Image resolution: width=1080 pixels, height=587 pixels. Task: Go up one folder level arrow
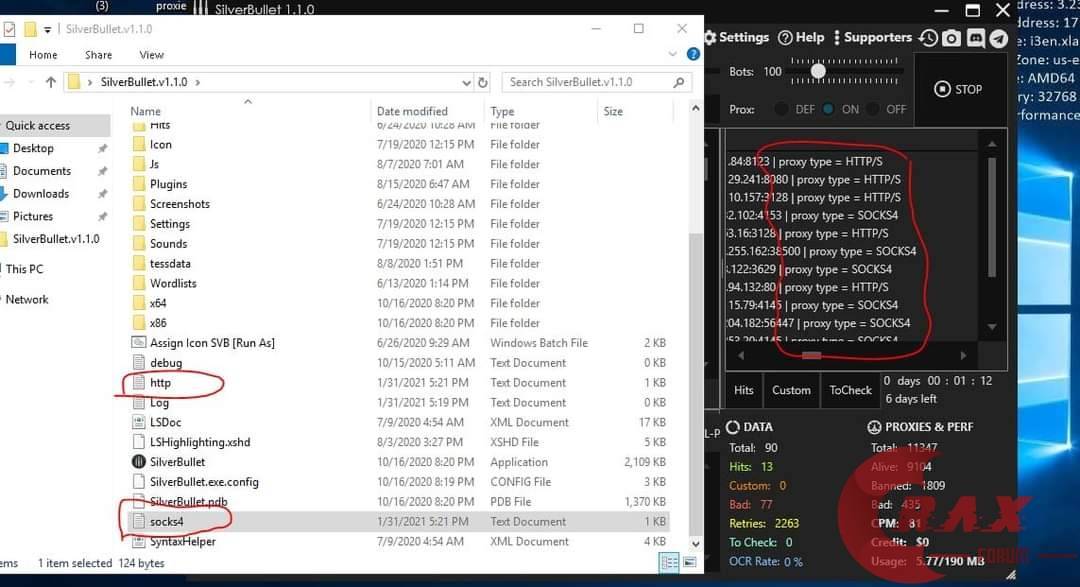50,82
